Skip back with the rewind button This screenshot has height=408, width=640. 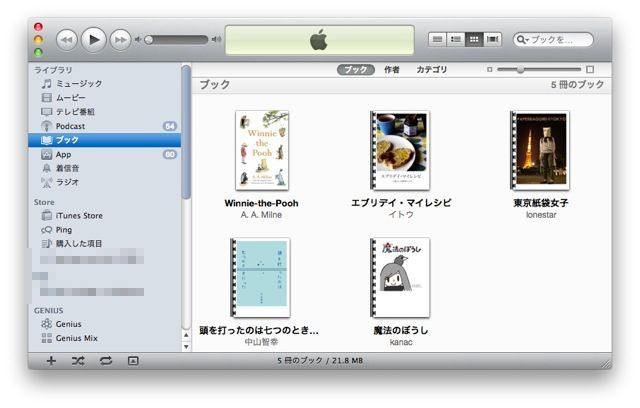point(66,40)
